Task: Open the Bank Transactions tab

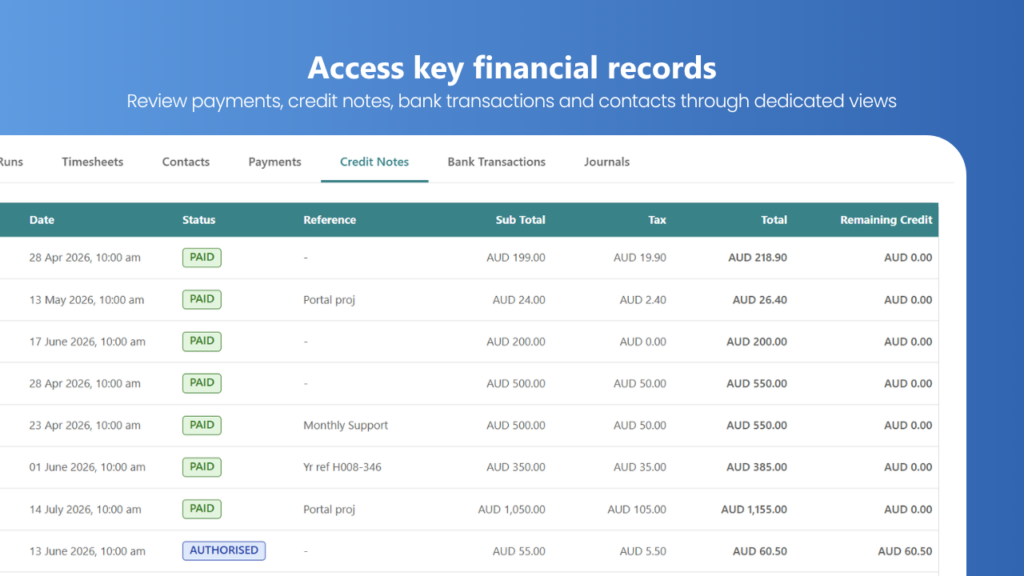Action: pos(496,162)
